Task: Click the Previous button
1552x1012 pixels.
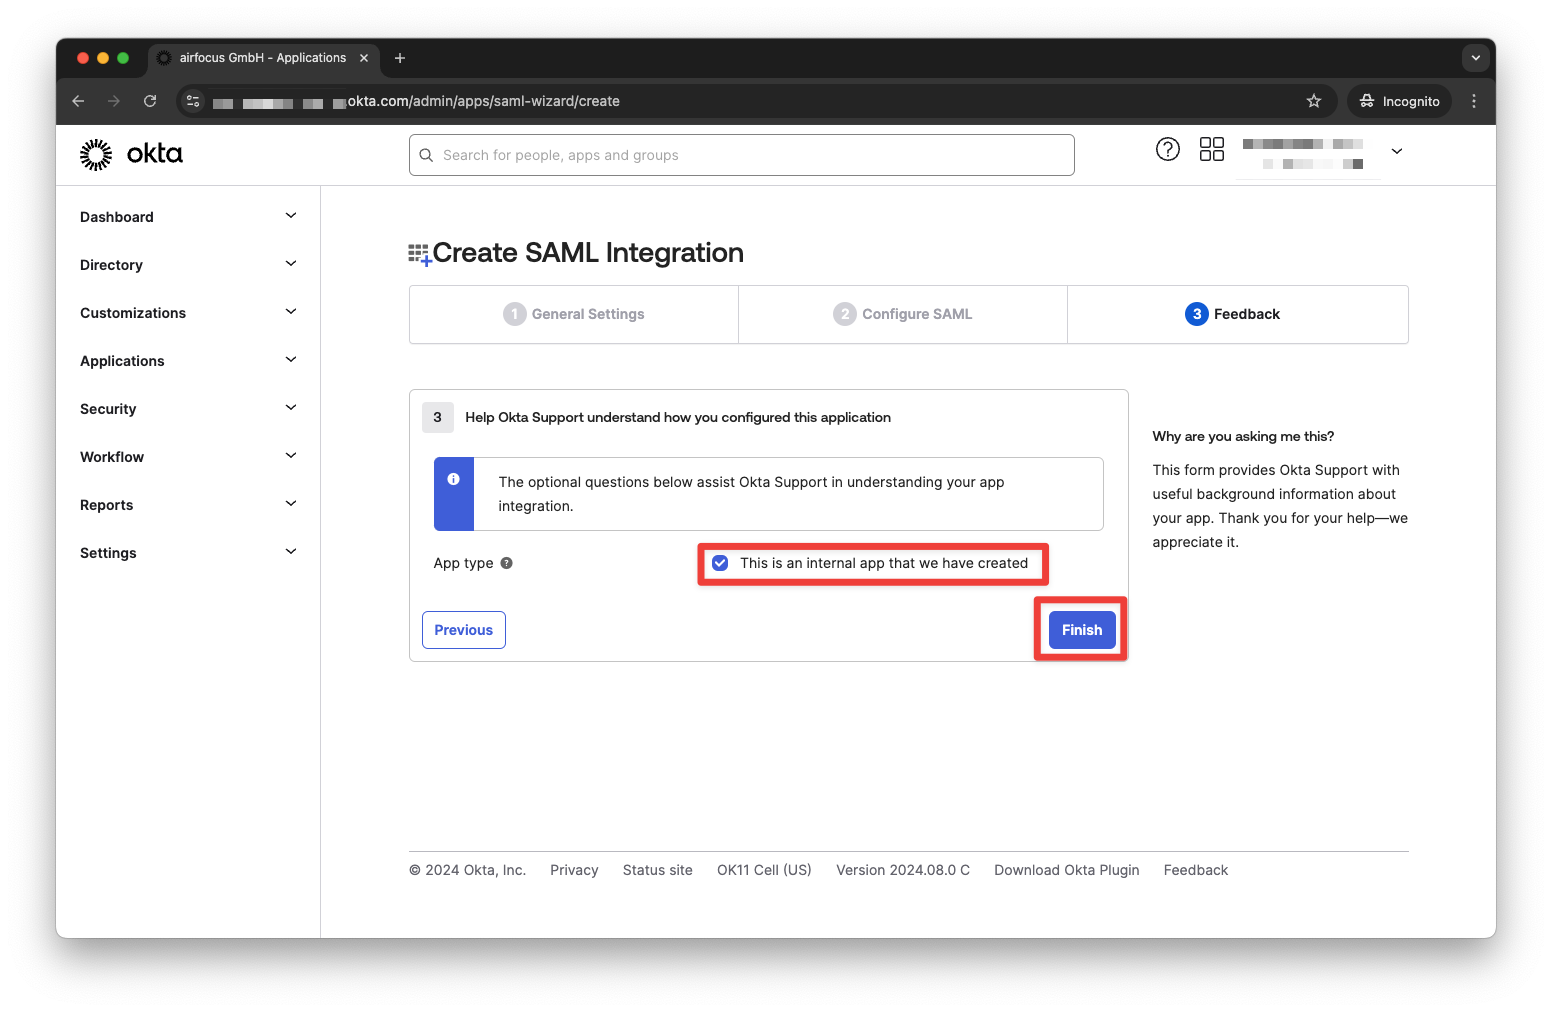Action: [x=464, y=630]
